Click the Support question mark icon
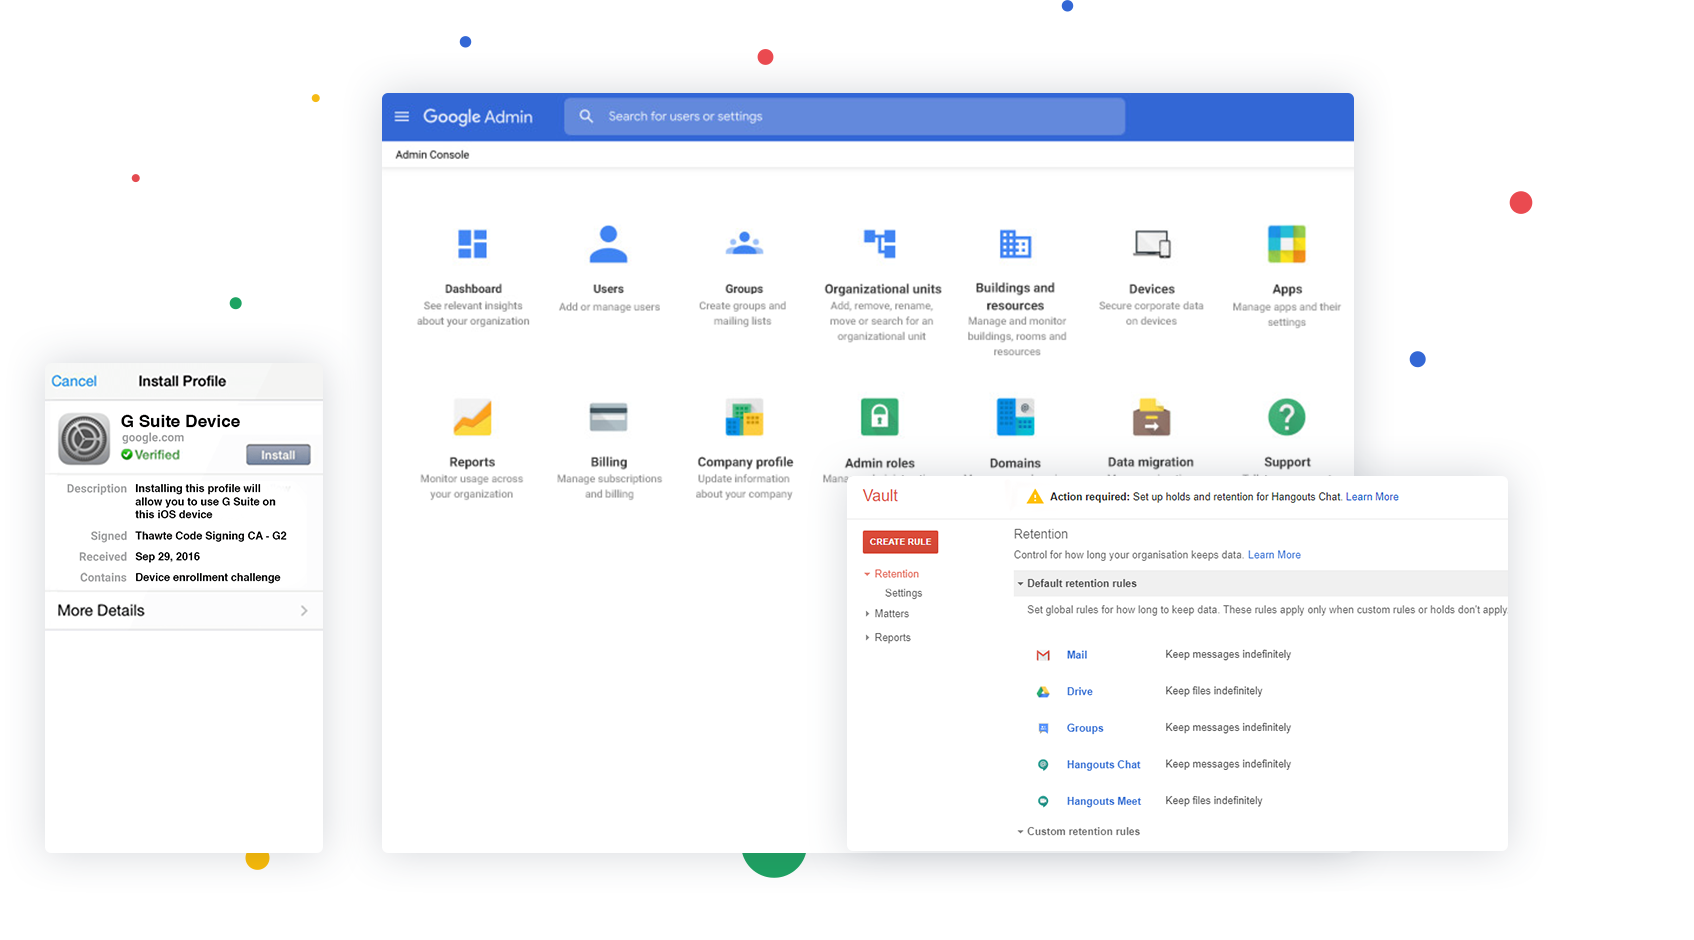The image size is (1694, 940). 1287,417
